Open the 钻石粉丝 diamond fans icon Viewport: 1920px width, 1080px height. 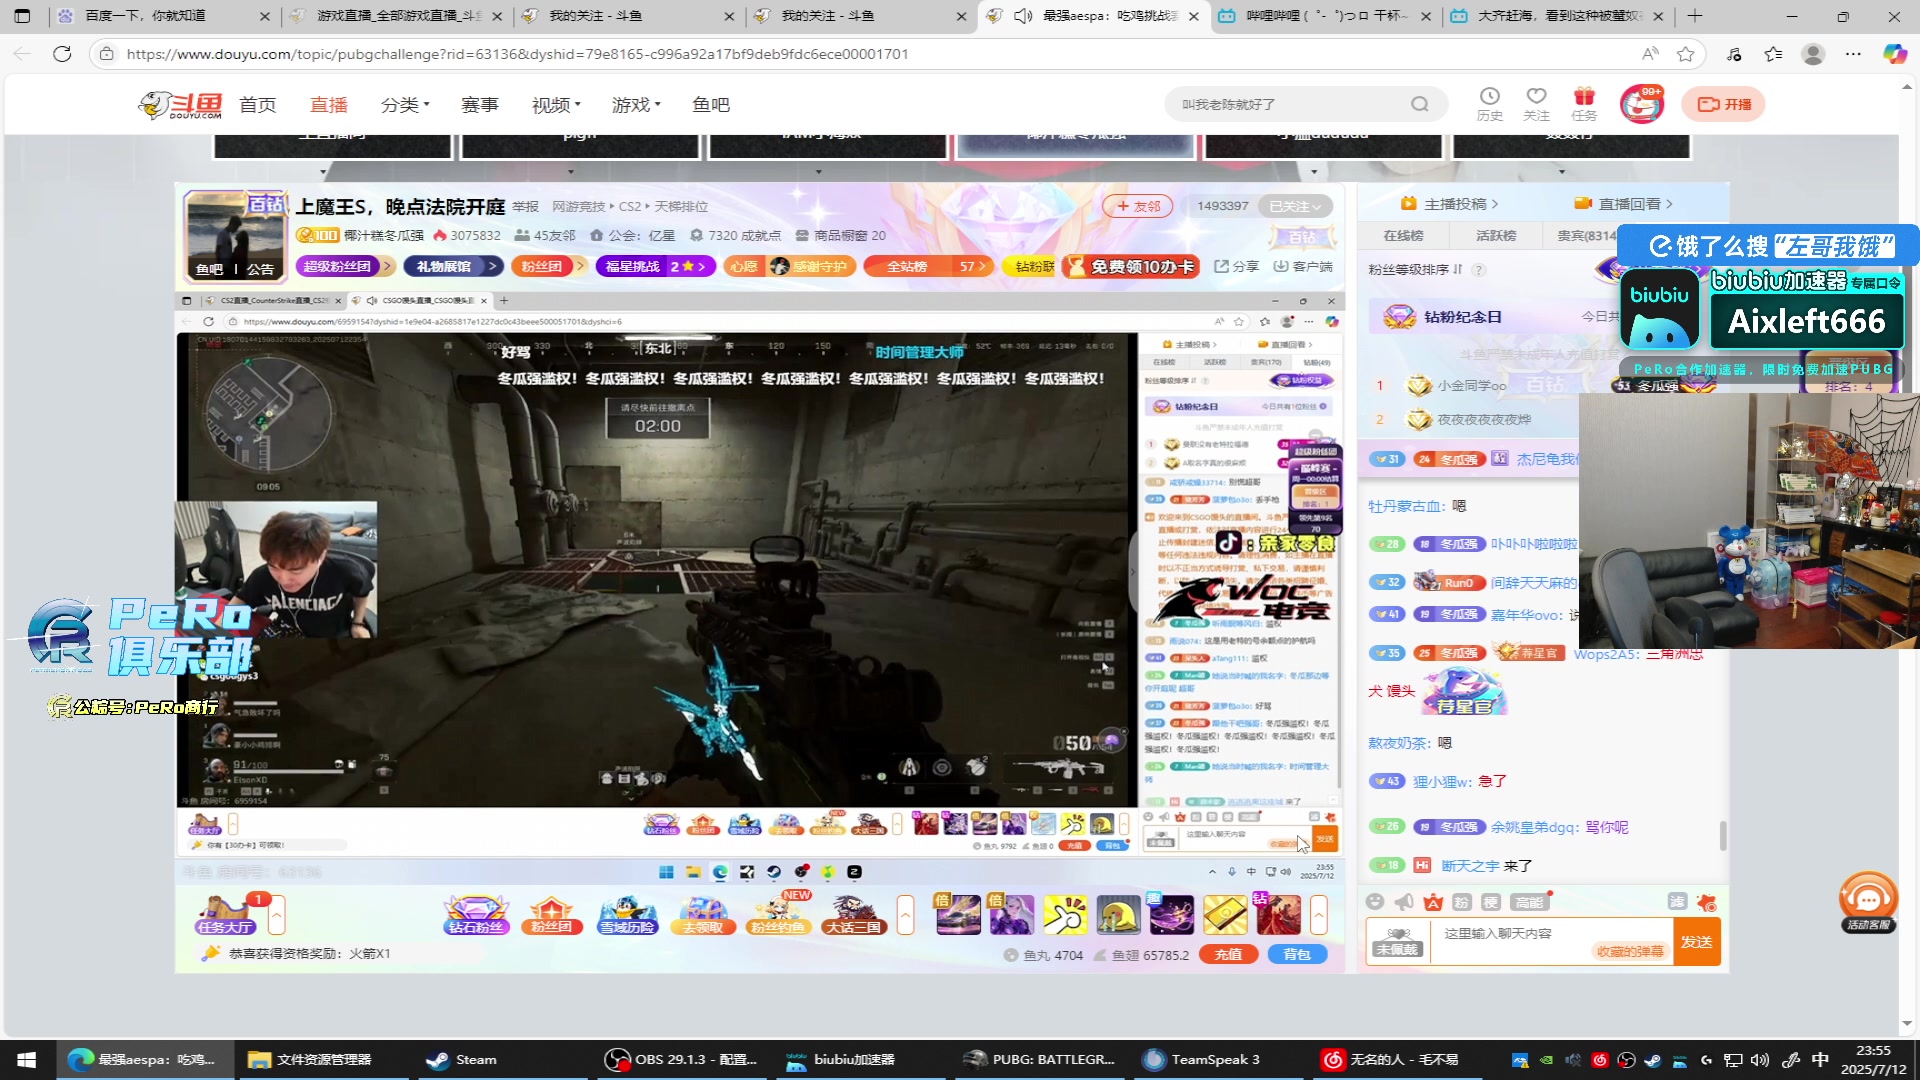click(x=477, y=915)
